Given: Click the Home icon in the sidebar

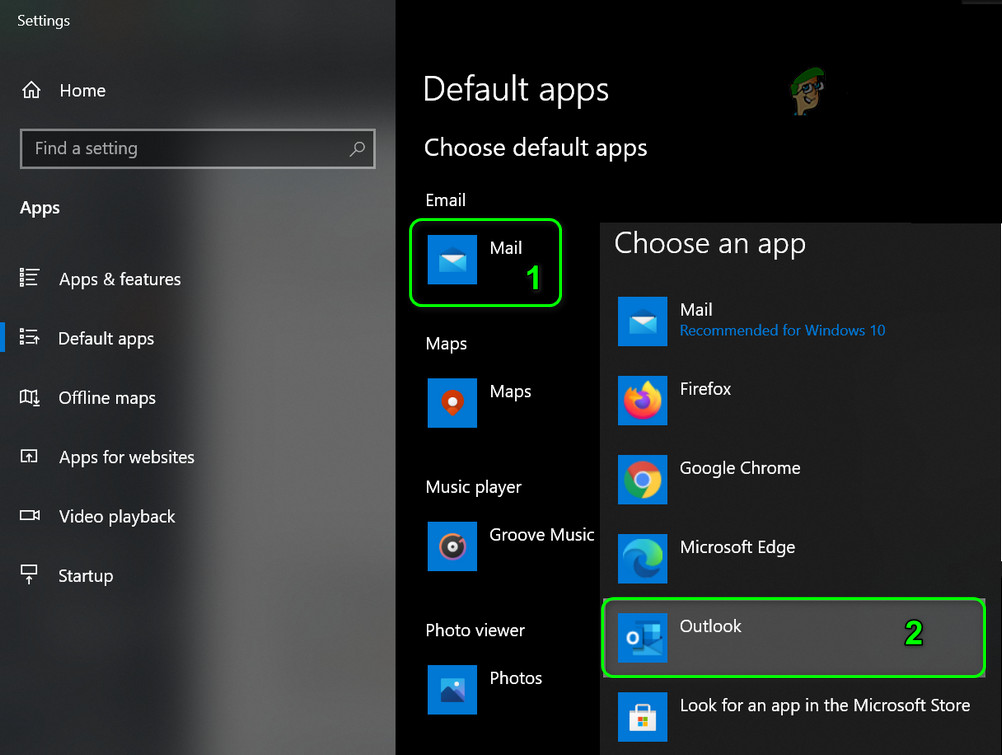Looking at the screenshot, I should pyautogui.click(x=31, y=90).
